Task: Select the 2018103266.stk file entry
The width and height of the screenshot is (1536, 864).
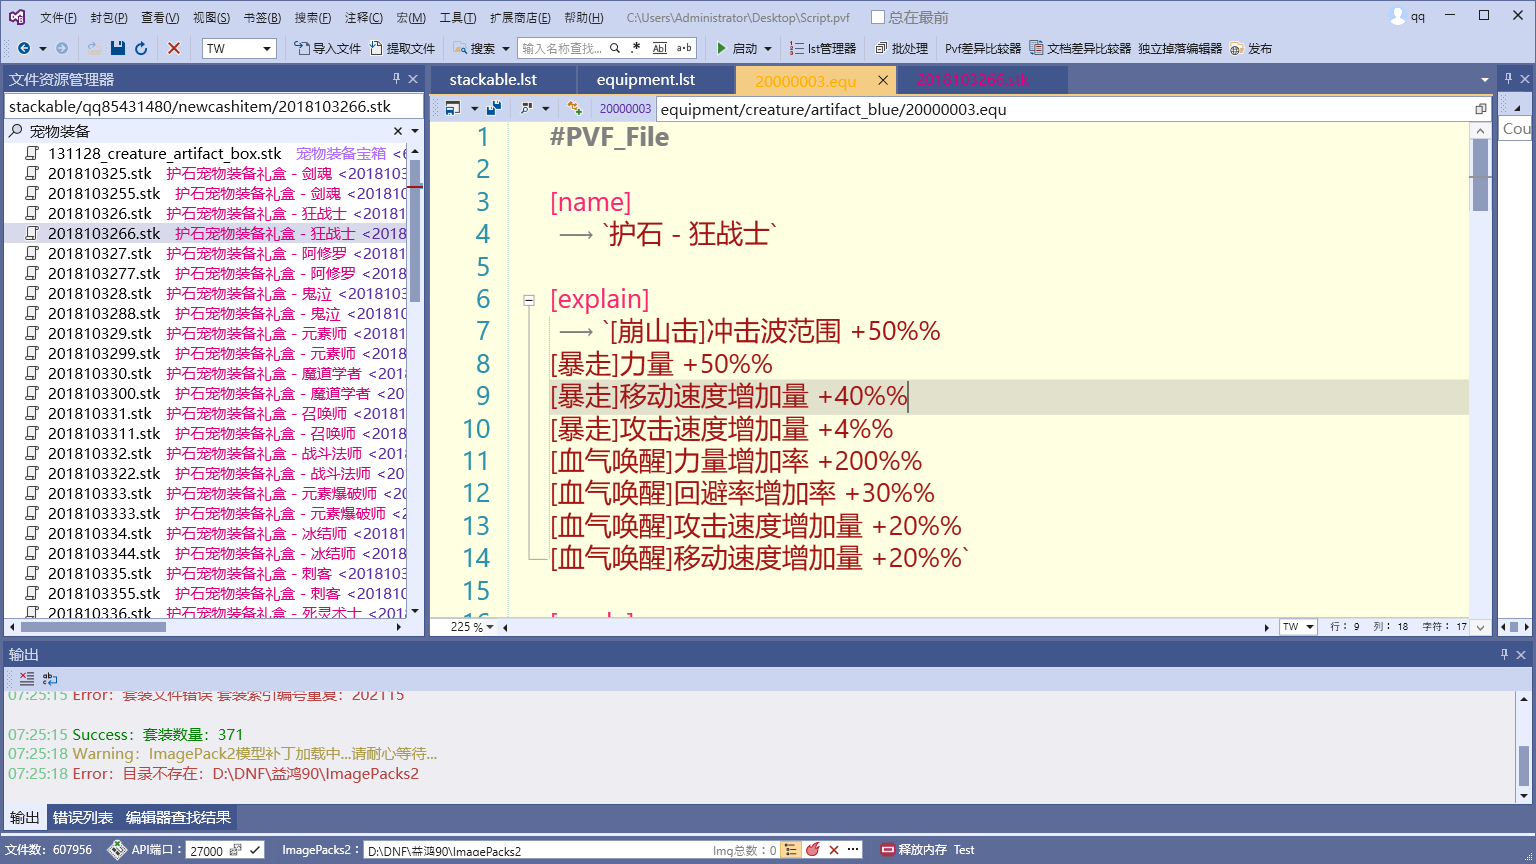Action: point(105,233)
